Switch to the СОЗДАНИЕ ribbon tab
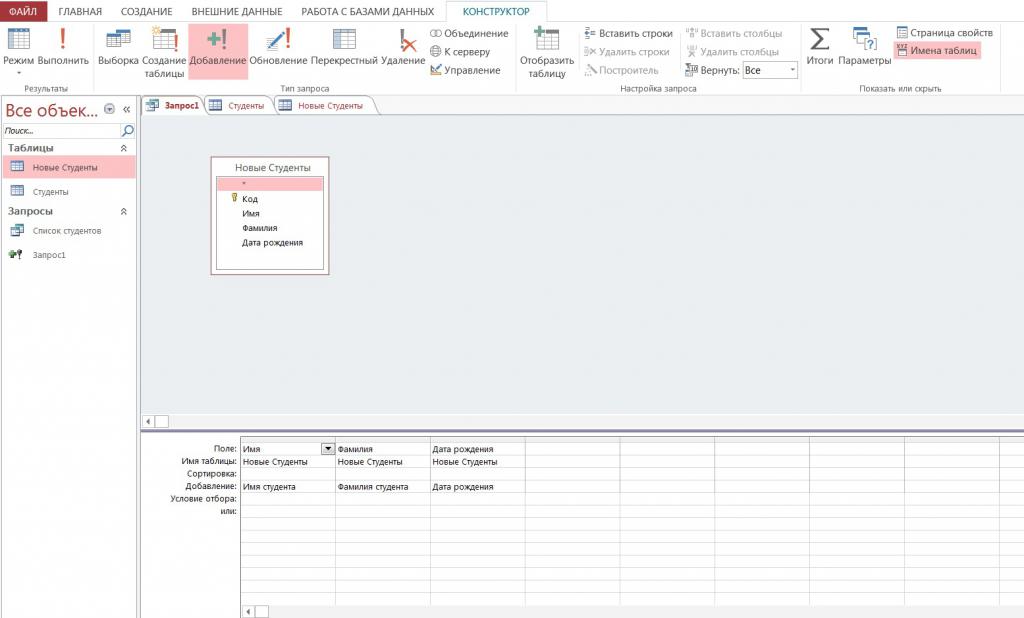The height and width of the screenshot is (618, 1024). [x=146, y=11]
